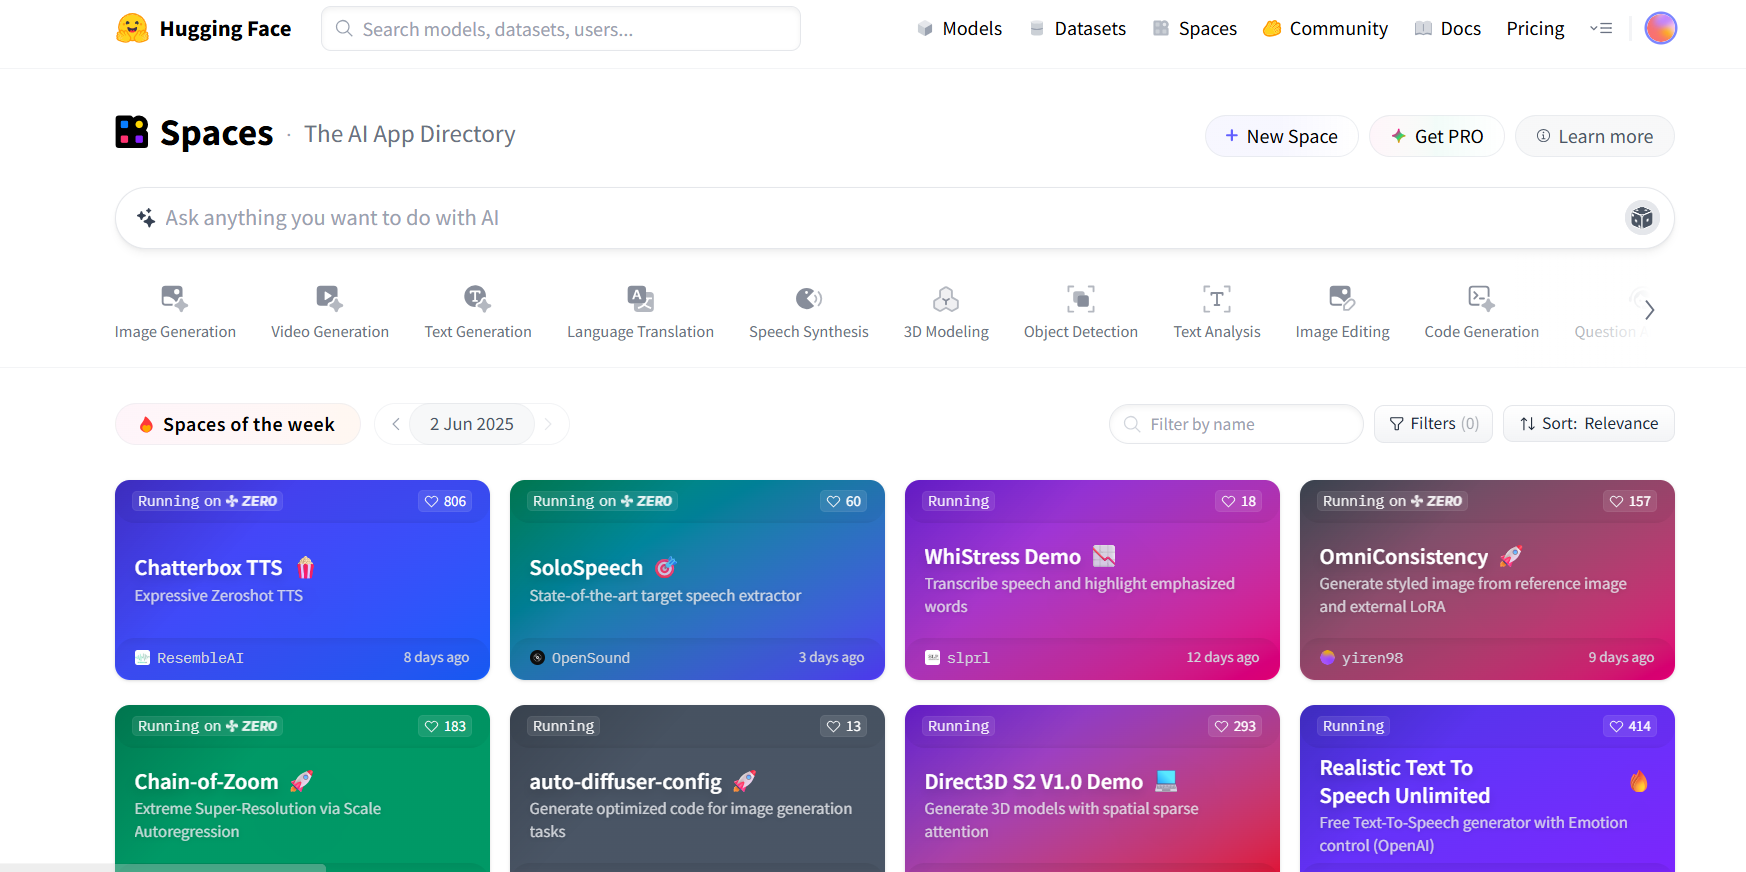This screenshot has height=872, width=1746.
Task: Open the Video Generation category icon
Action: pos(330,298)
